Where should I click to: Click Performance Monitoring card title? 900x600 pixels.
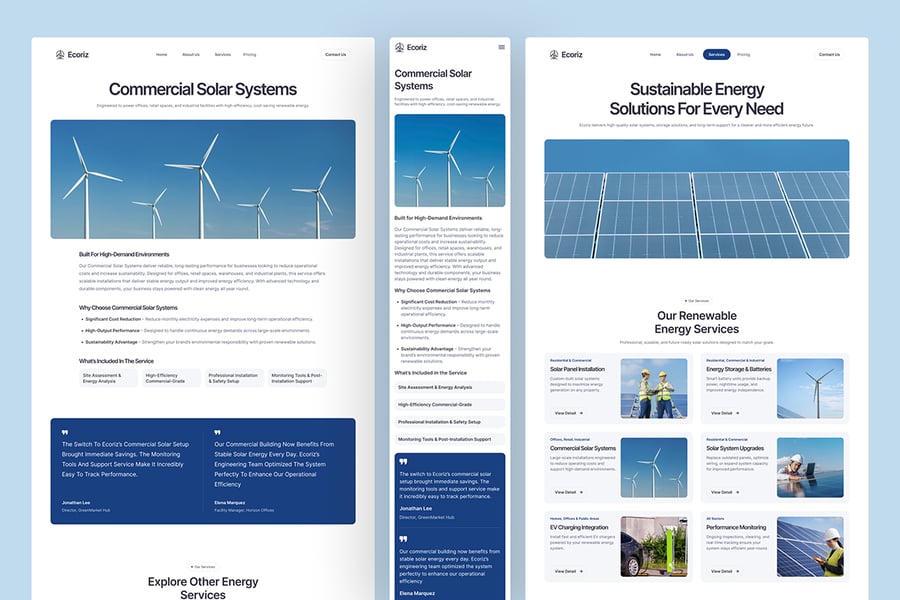click(736, 527)
